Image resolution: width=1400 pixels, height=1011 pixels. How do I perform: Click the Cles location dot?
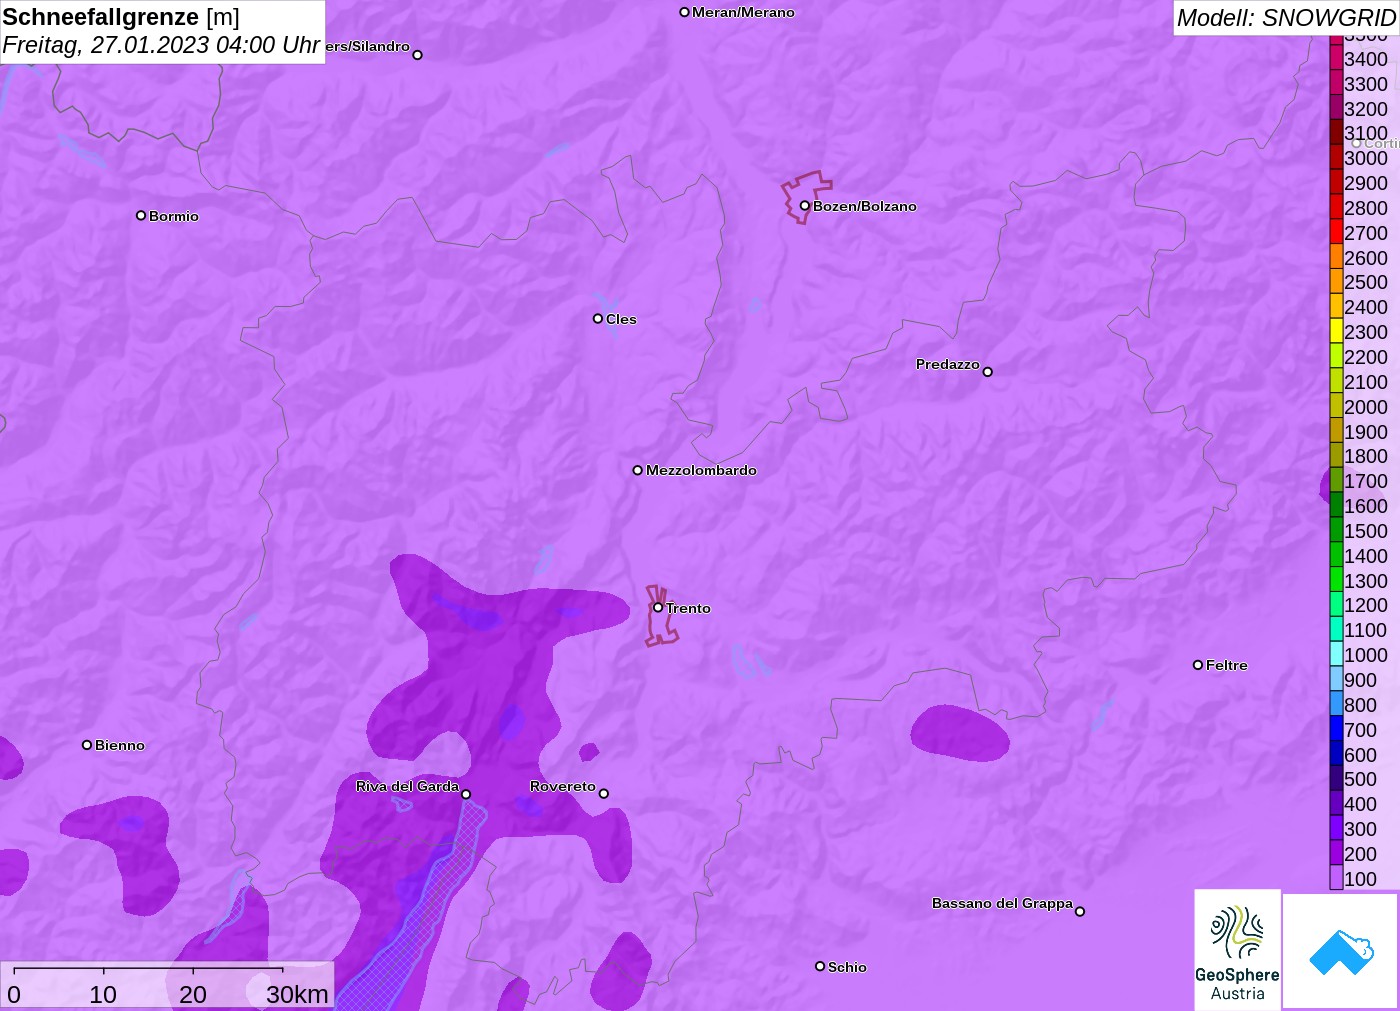pos(598,319)
